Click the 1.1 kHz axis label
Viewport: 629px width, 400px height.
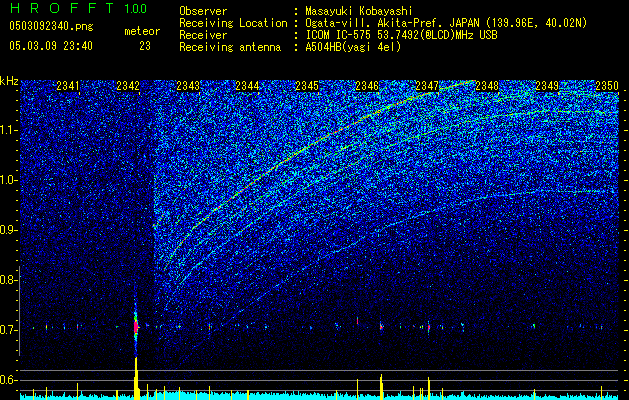[x=8, y=130]
